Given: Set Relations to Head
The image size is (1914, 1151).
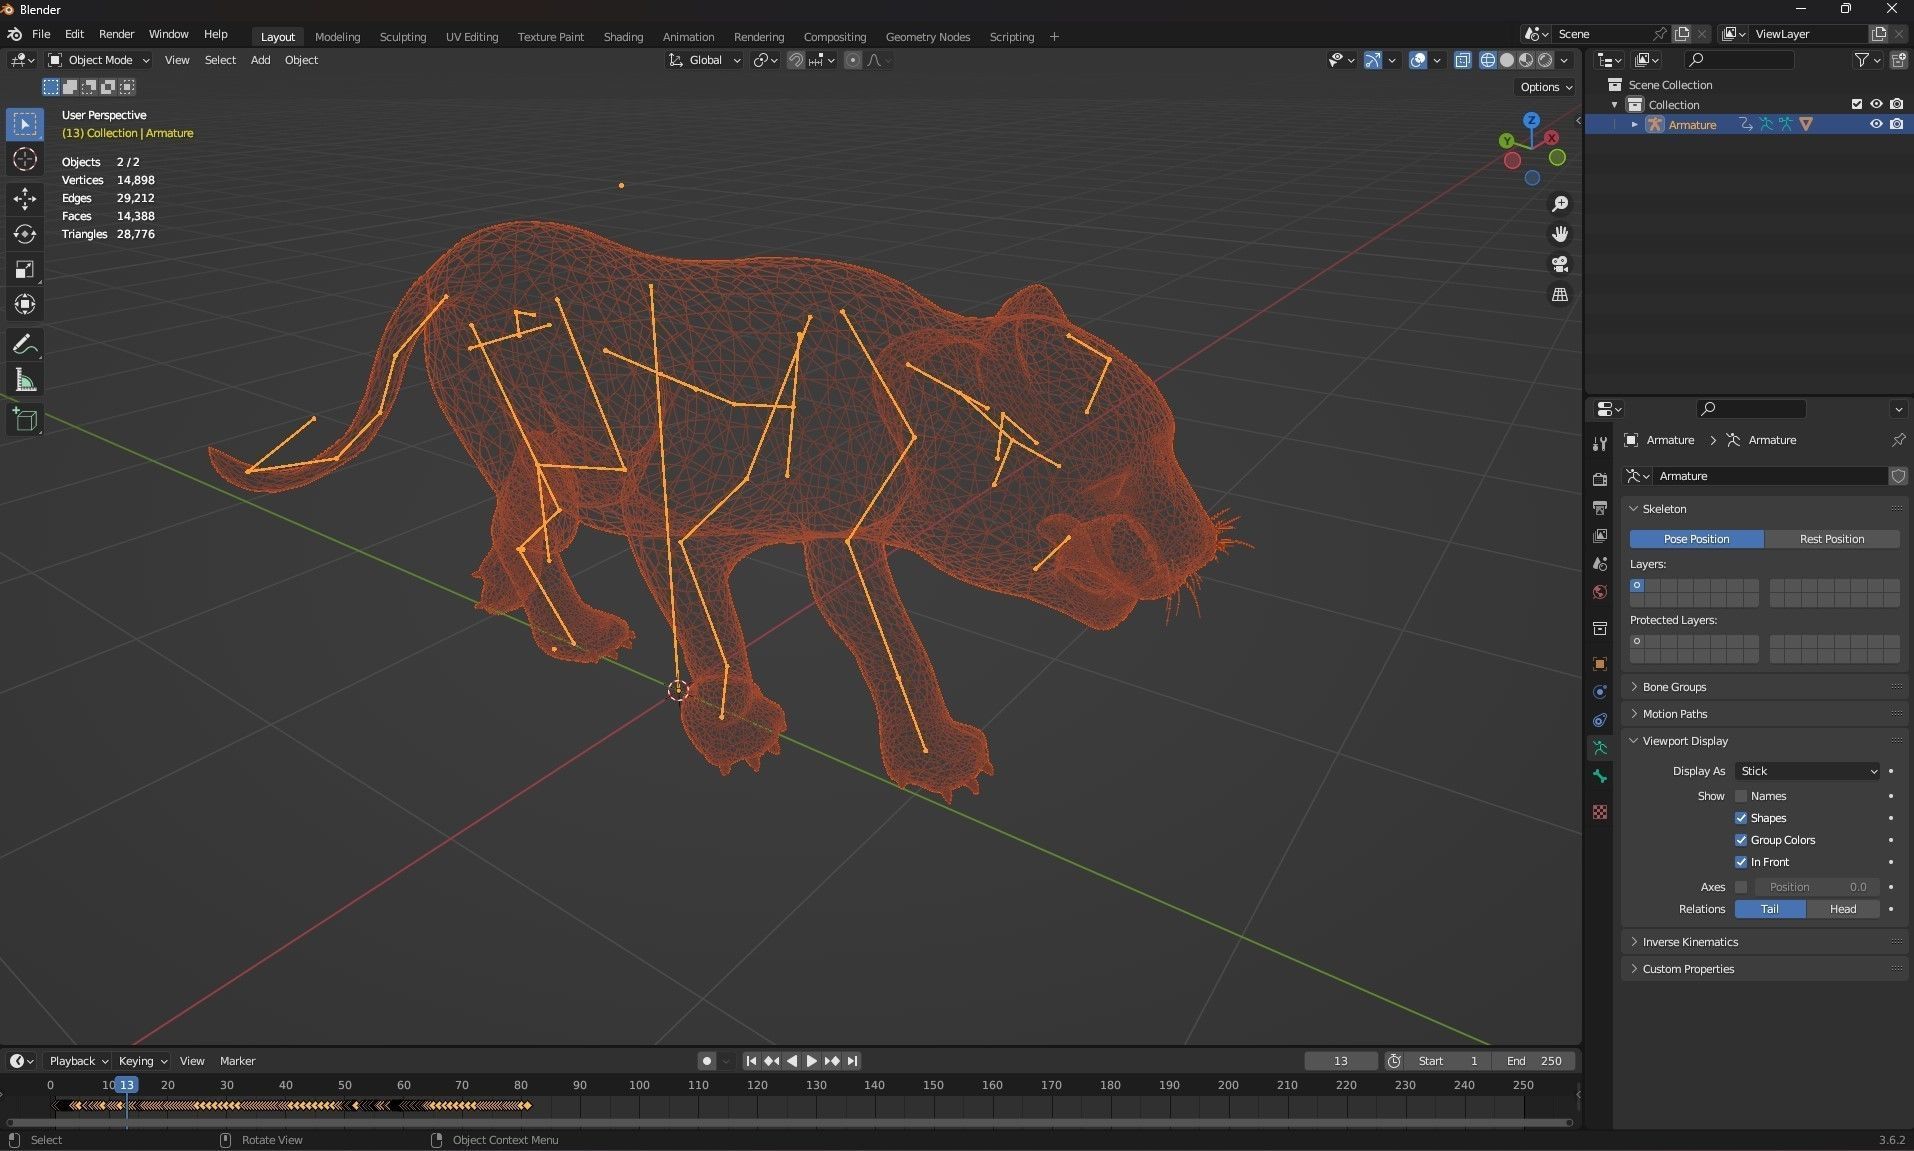Looking at the screenshot, I should coord(1843,909).
